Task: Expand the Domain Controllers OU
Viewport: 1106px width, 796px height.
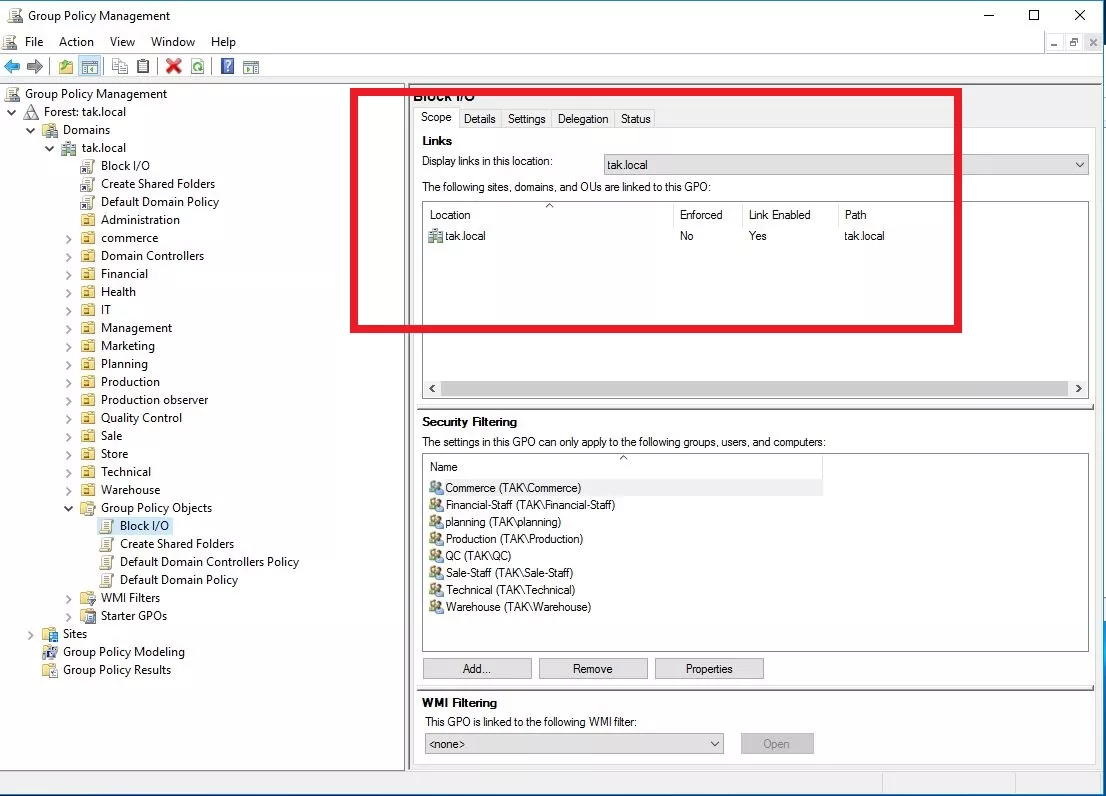Action: tap(68, 257)
